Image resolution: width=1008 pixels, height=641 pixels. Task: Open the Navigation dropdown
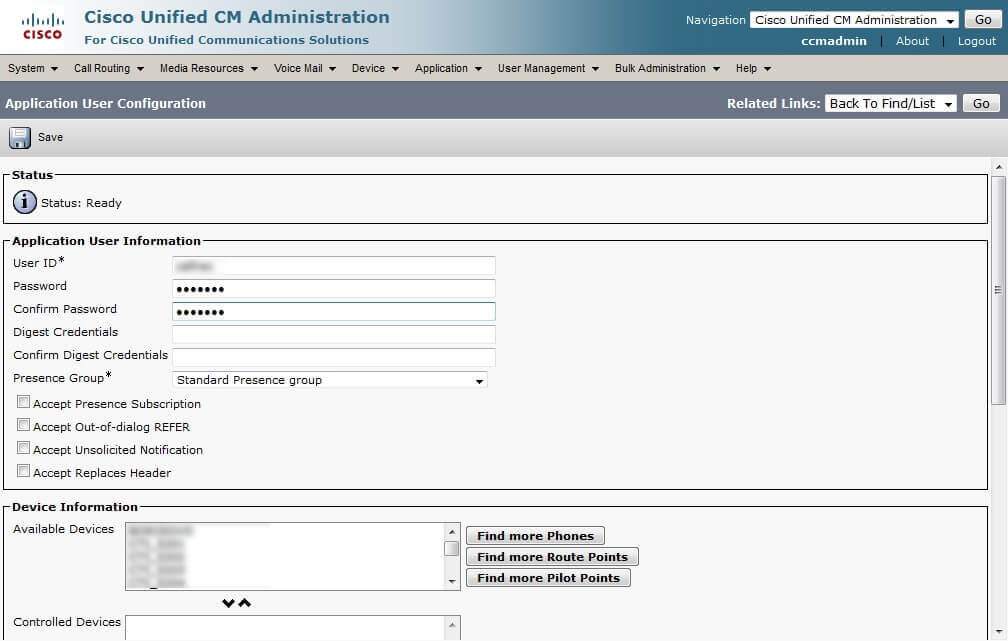pyautogui.click(x=854, y=20)
